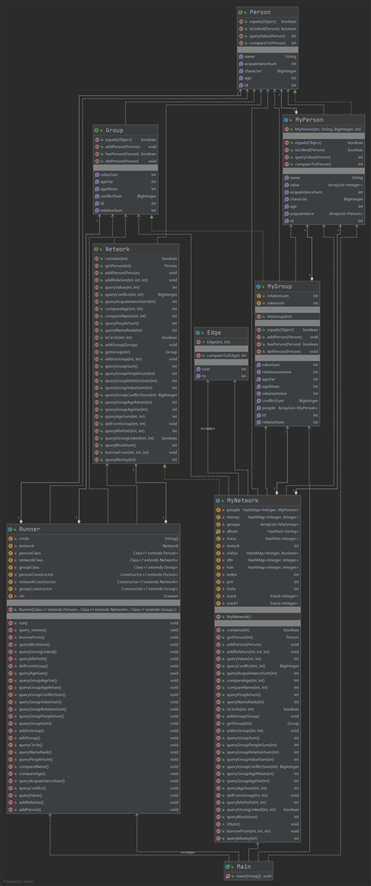
Task: Select the run() method in Runner
Action: point(94,623)
